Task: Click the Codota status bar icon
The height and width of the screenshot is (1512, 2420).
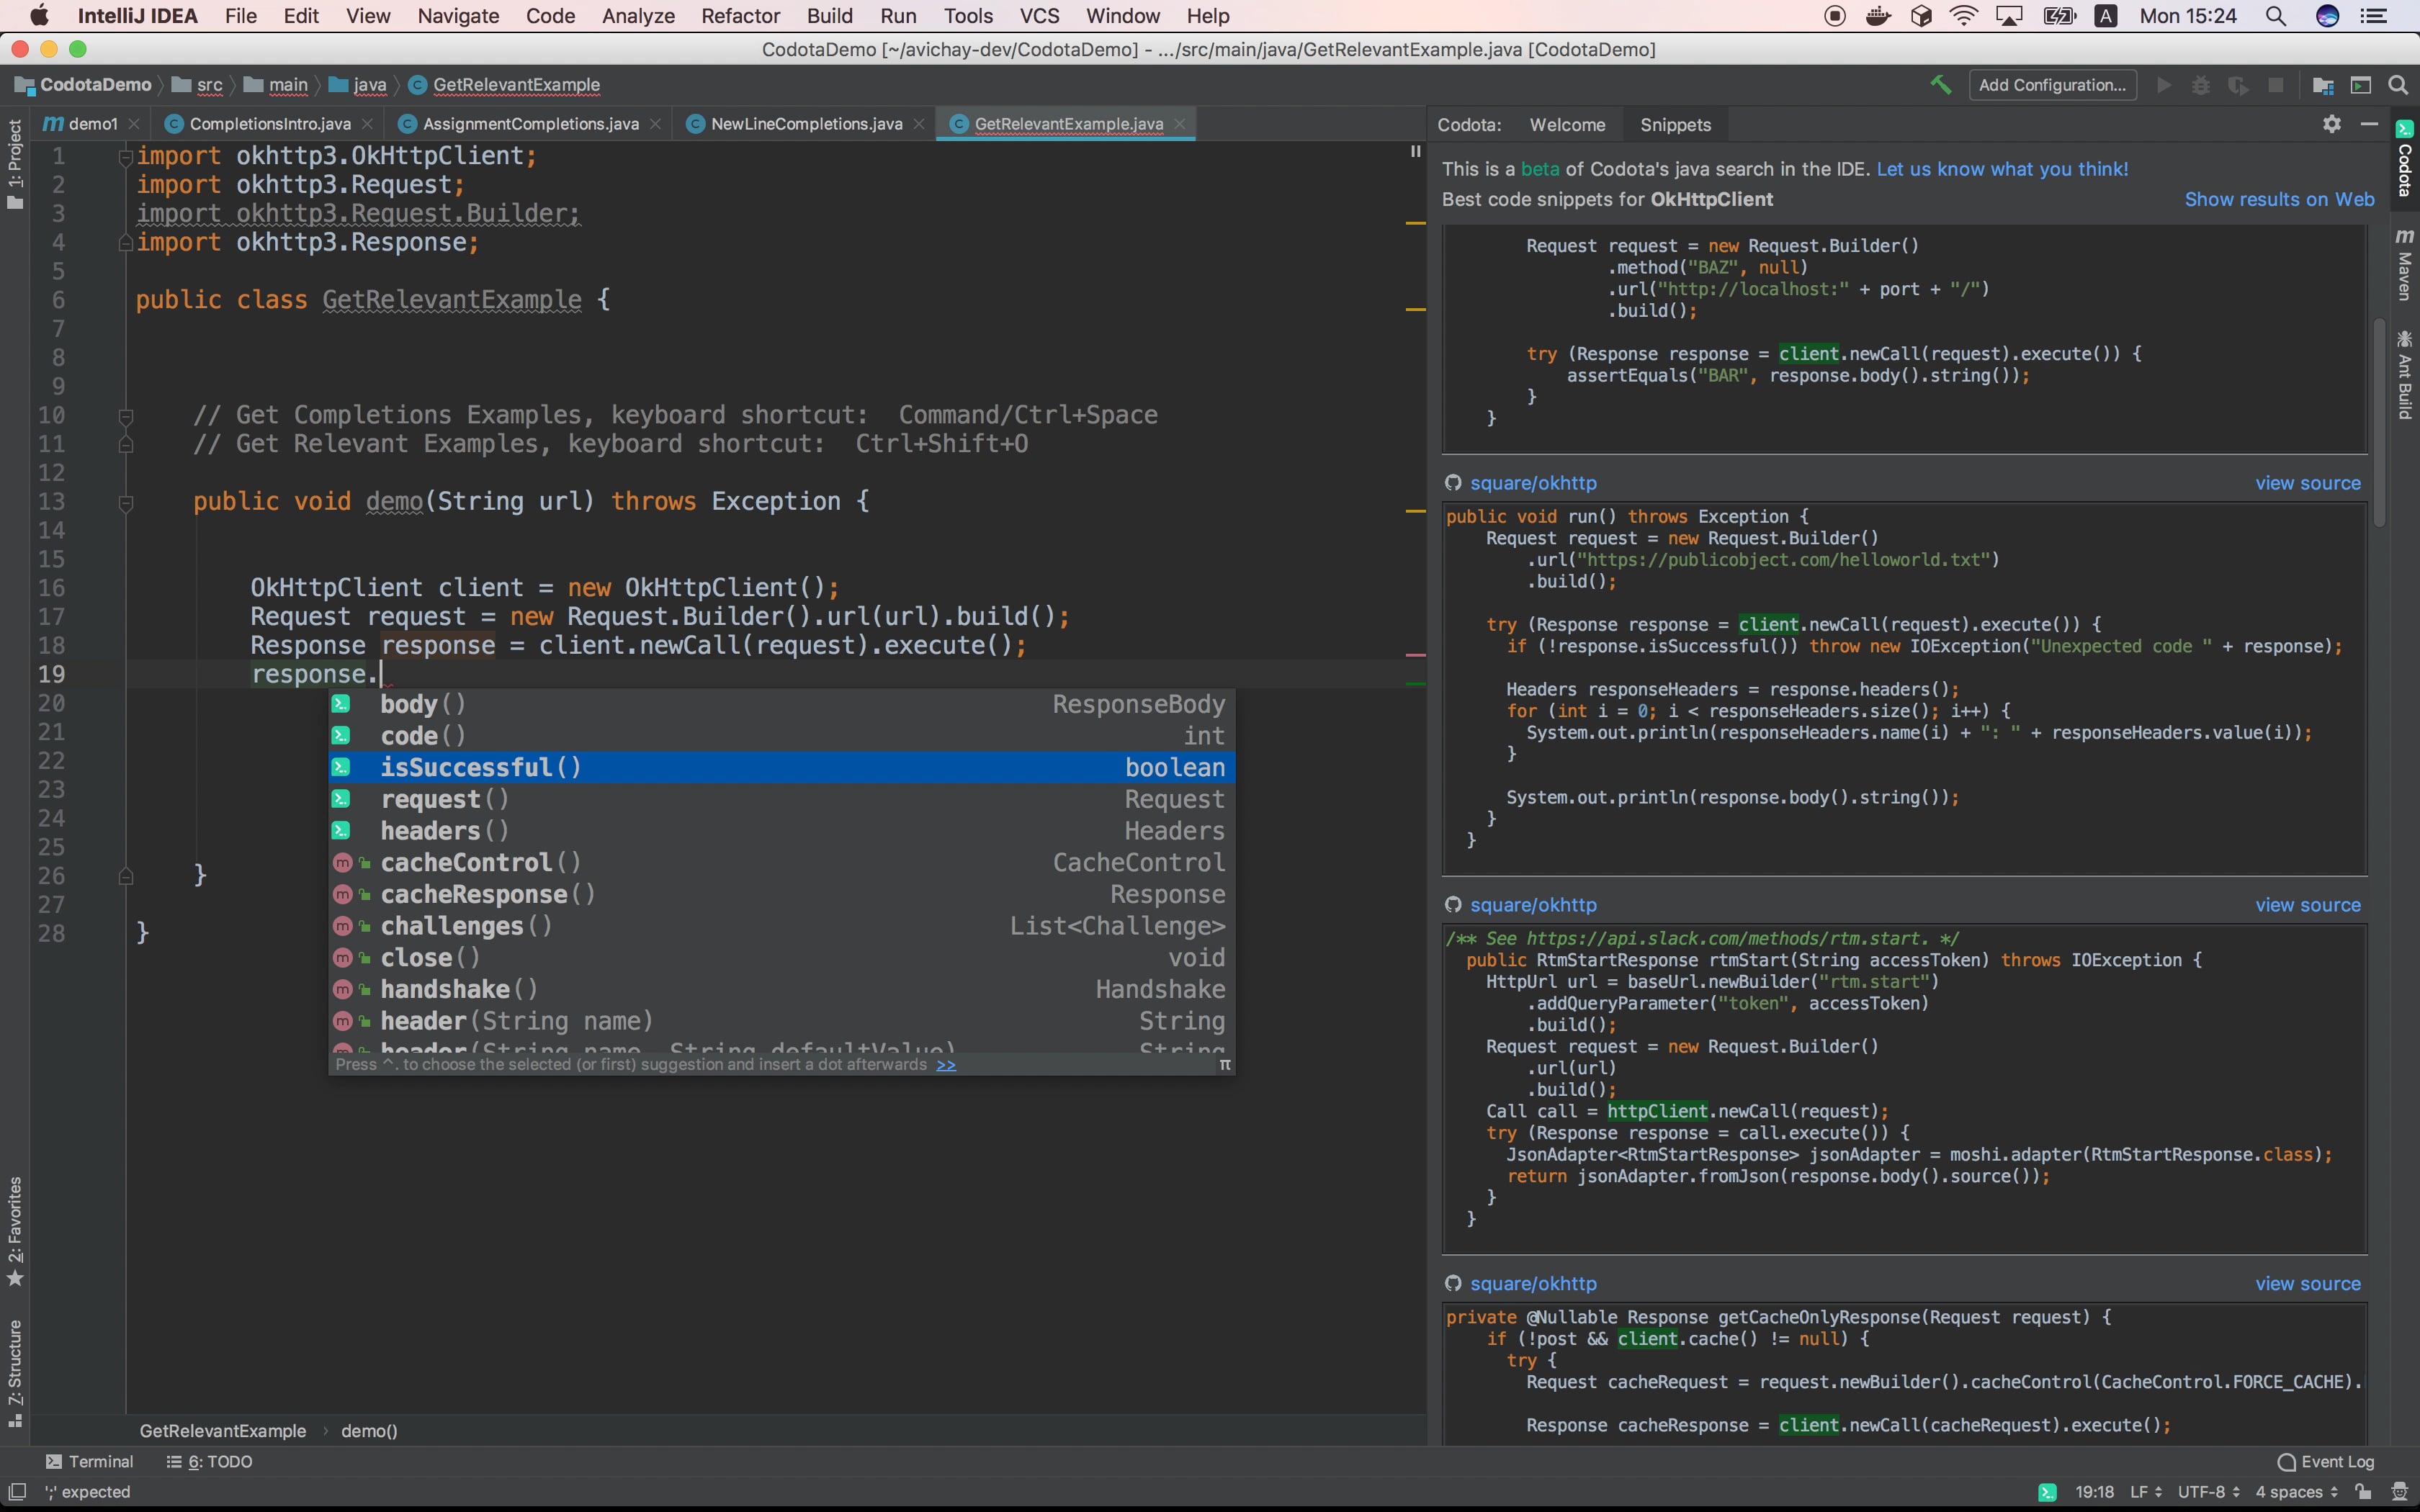Action: [2047, 1492]
